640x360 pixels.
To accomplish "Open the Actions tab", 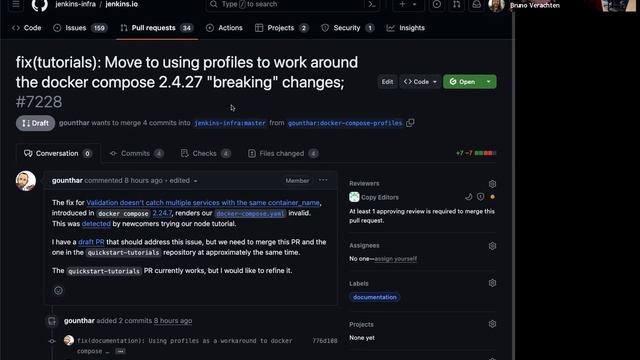I will pos(224,28).
